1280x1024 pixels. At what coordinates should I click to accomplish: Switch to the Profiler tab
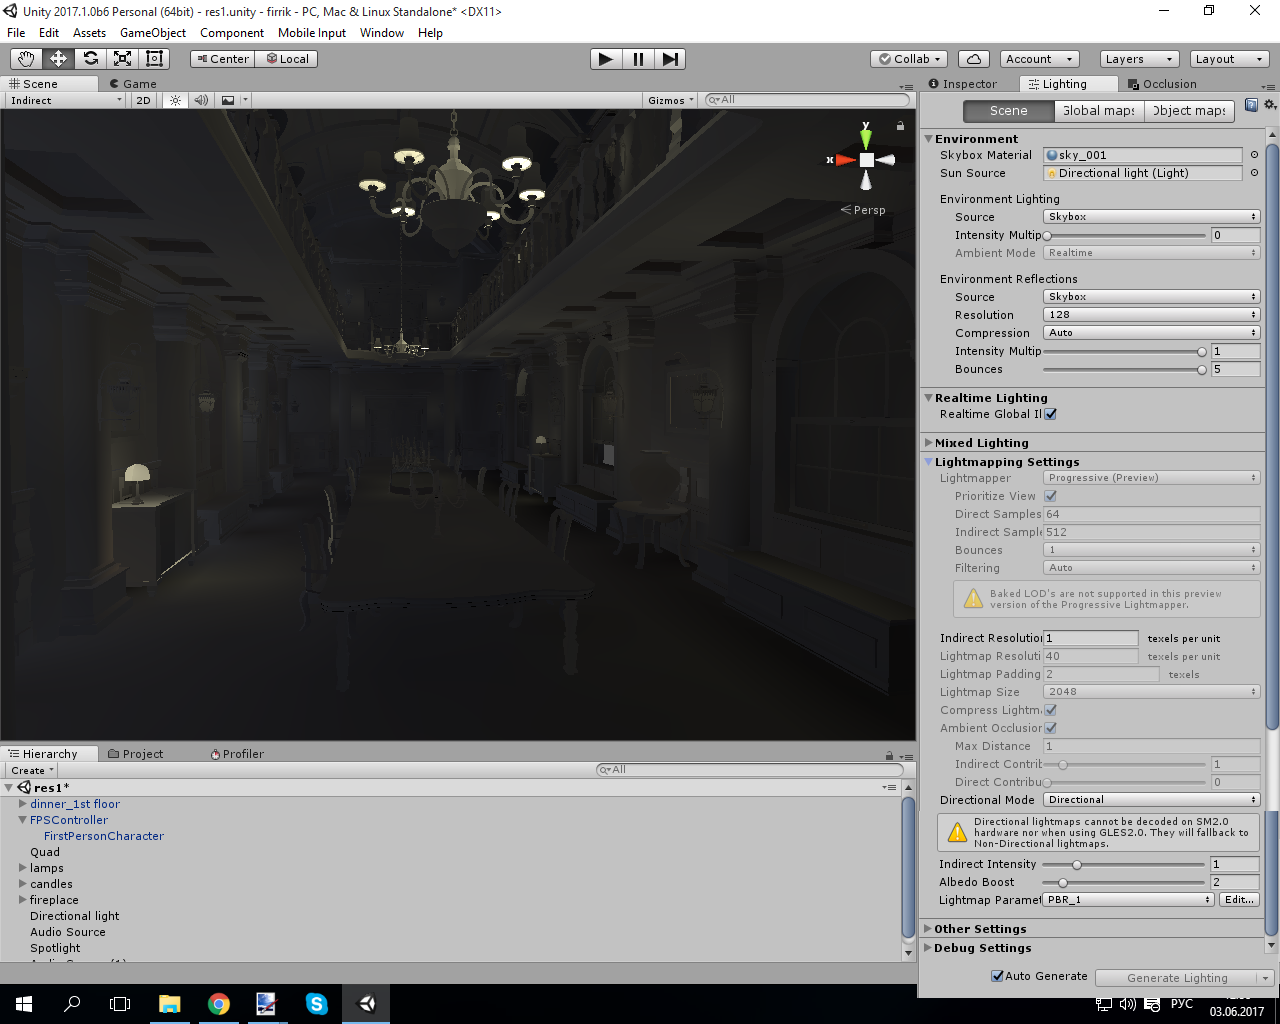(x=237, y=754)
